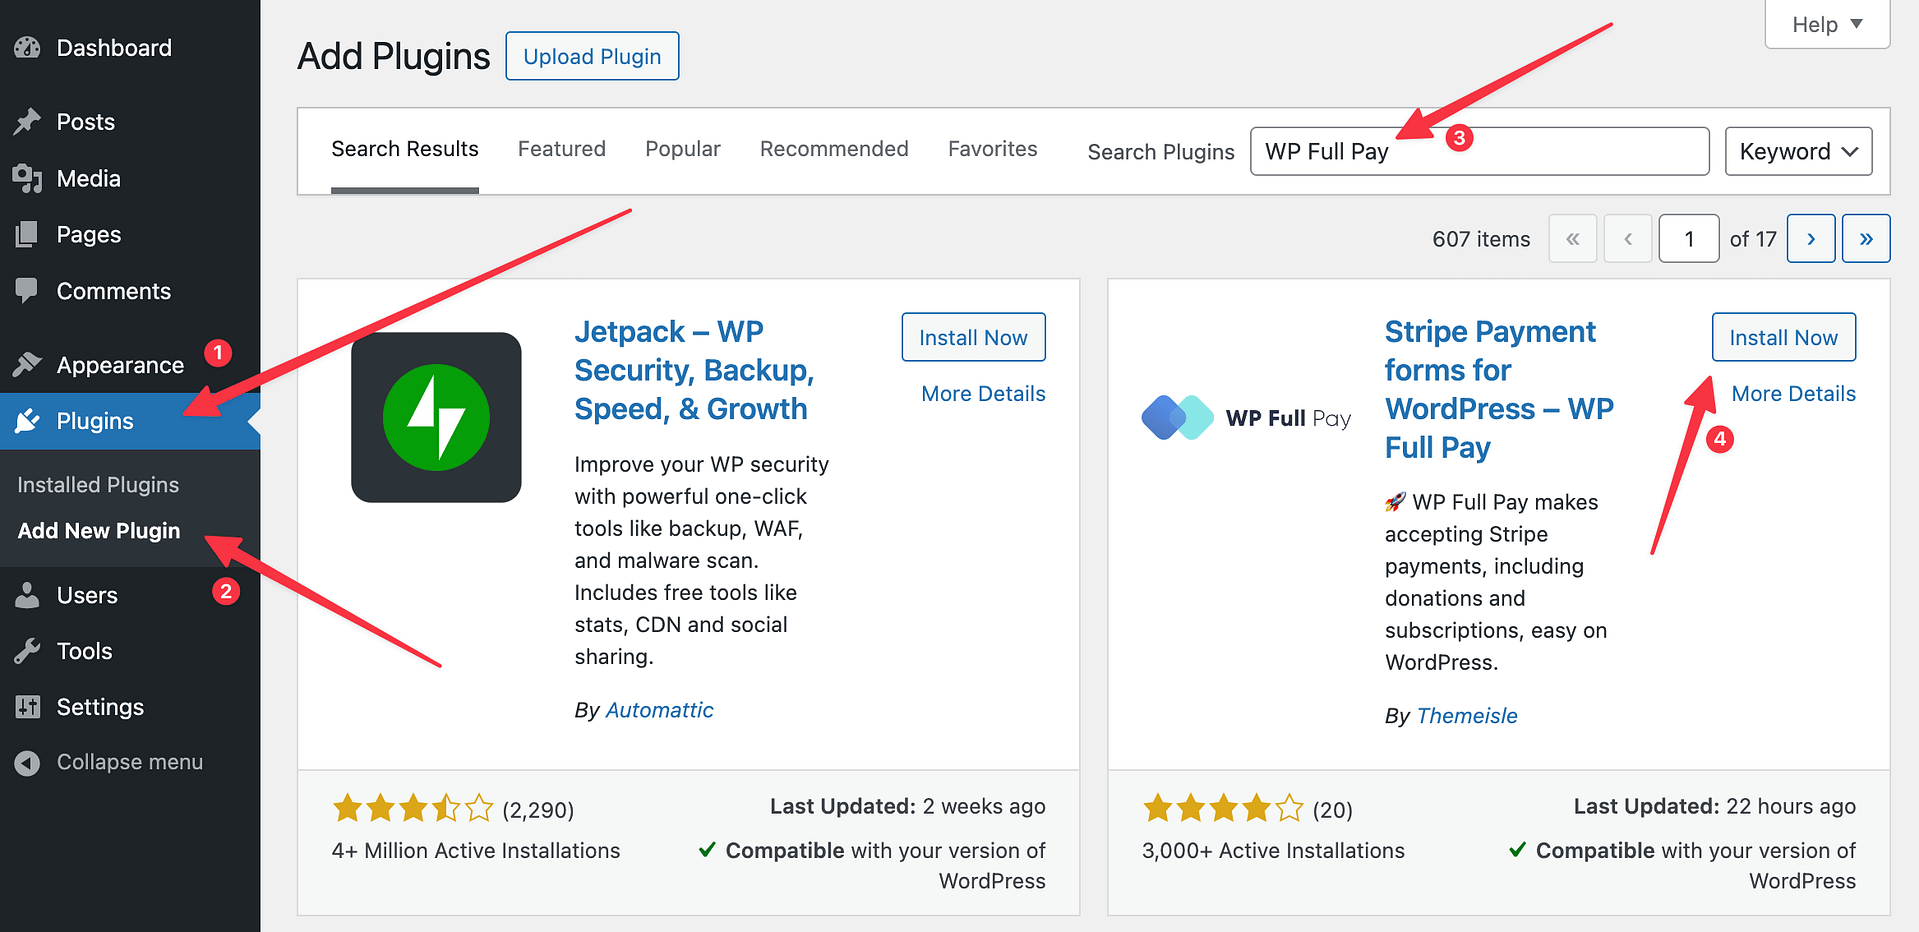Open Comments via the speech bubble icon
The height and width of the screenshot is (932, 1919).
click(x=28, y=290)
